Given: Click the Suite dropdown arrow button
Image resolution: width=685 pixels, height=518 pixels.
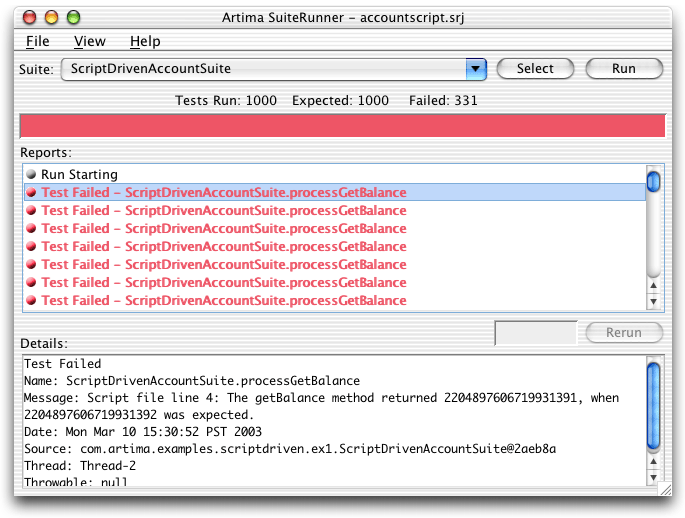Looking at the screenshot, I should click(476, 69).
